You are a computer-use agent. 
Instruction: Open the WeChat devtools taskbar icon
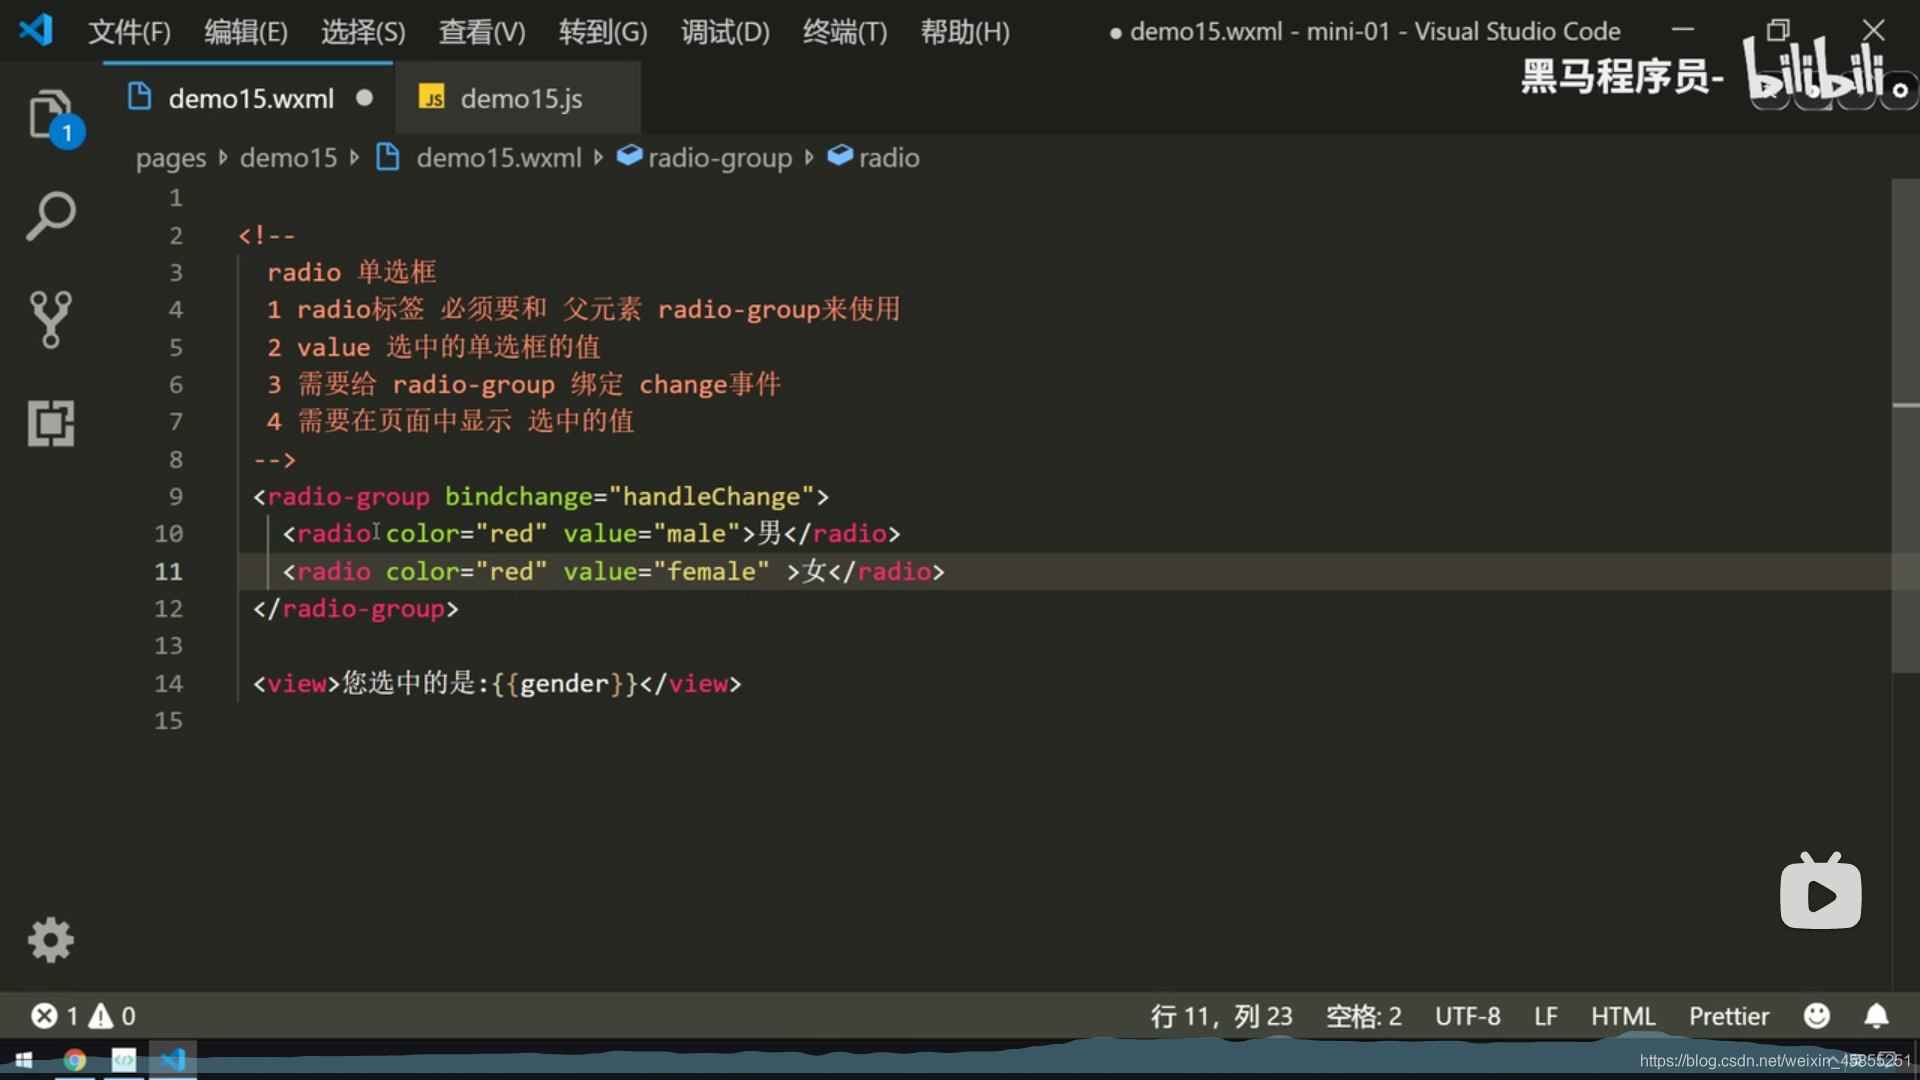124,1060
